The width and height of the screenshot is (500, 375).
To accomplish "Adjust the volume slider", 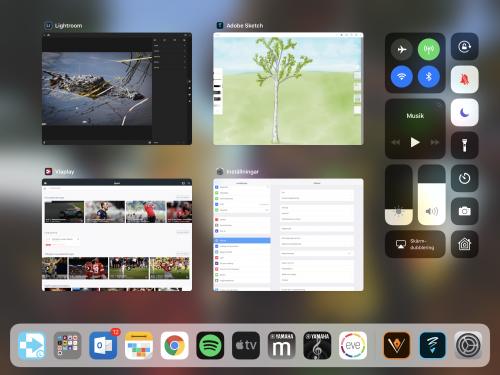I will pyautogui.click(x=432, y=195).
